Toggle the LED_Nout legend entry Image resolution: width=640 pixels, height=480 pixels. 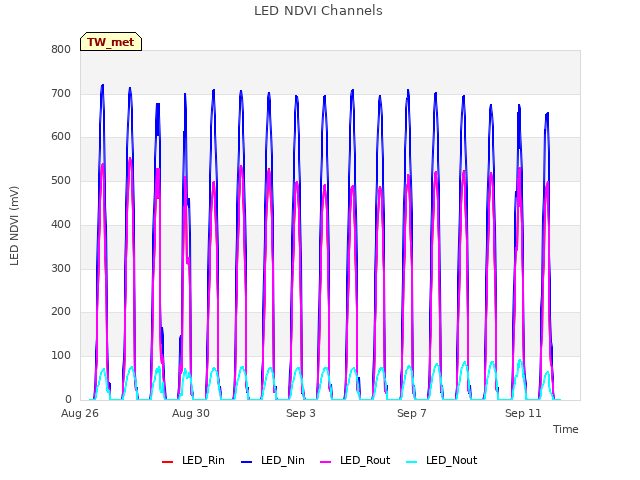pos(442,460)
